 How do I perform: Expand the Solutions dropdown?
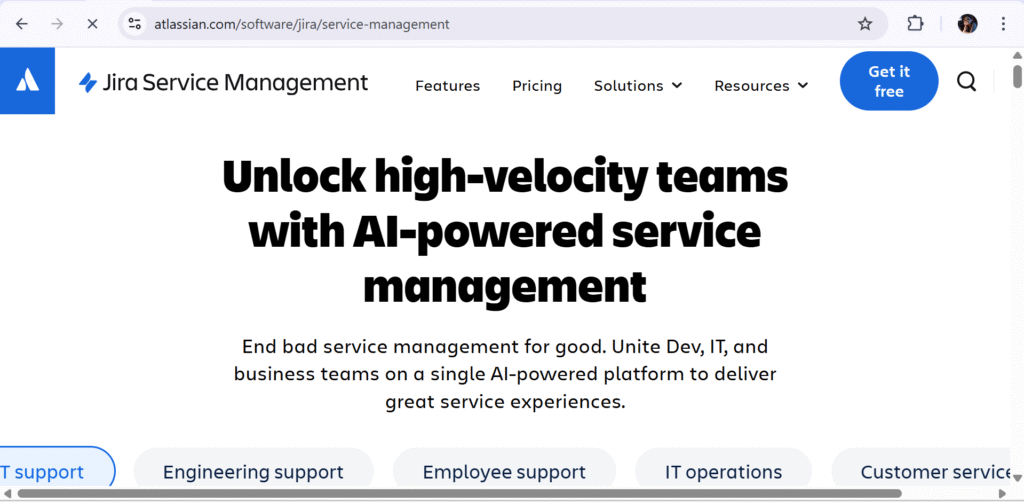[638, 86]
